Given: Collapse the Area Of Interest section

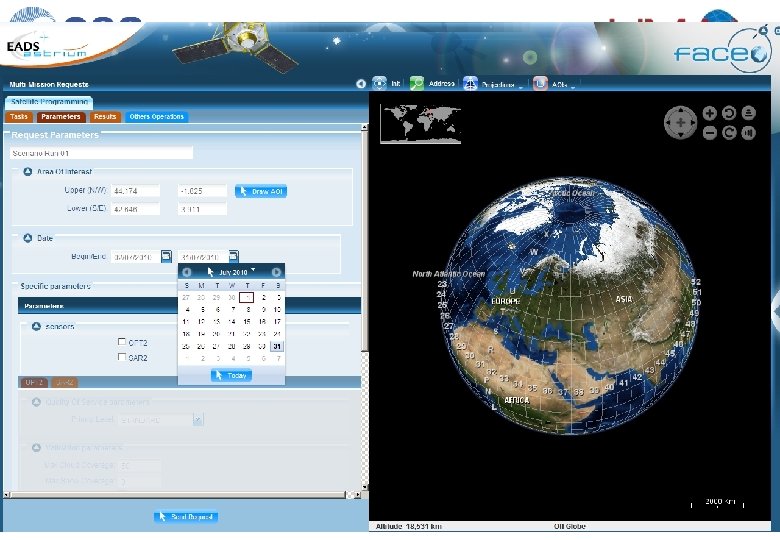Looking at the screenshot, I should [28, 172].
